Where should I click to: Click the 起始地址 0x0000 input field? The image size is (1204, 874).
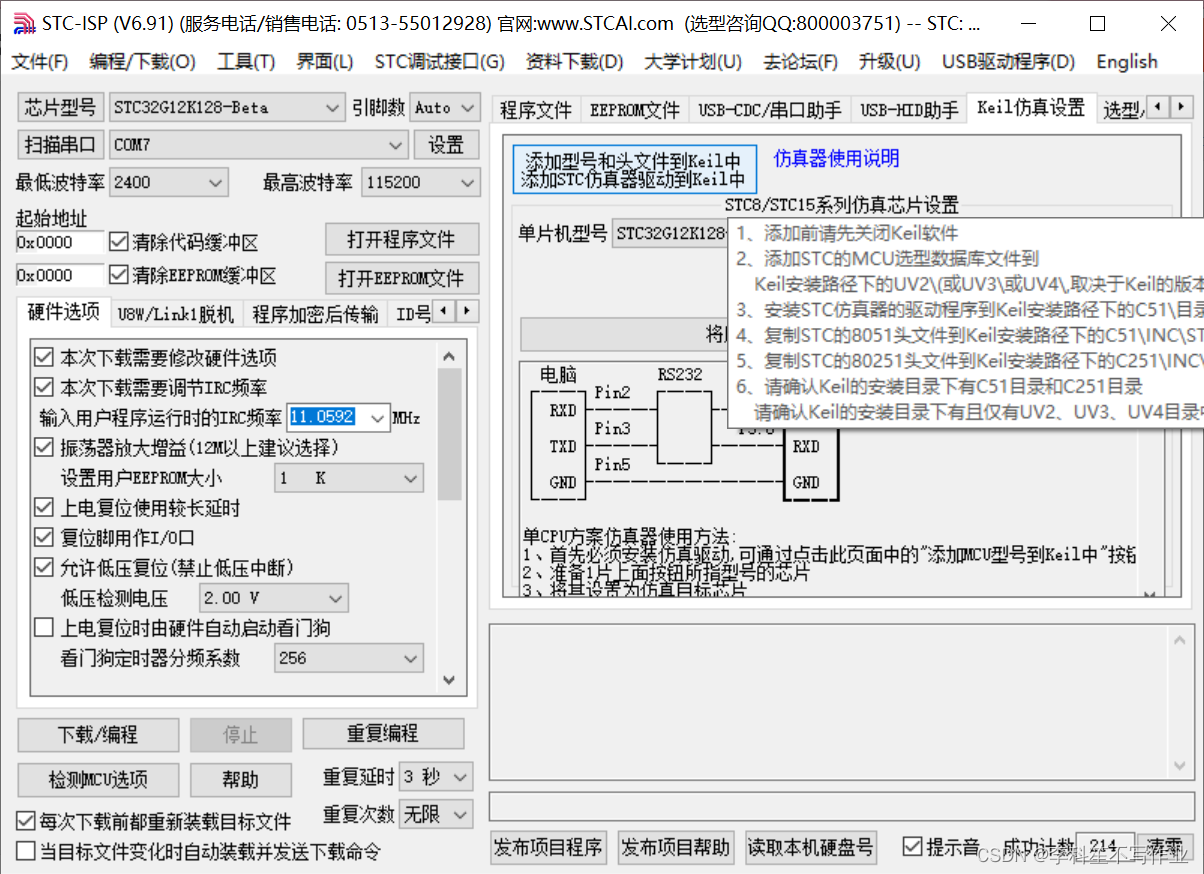coord(60,240)
